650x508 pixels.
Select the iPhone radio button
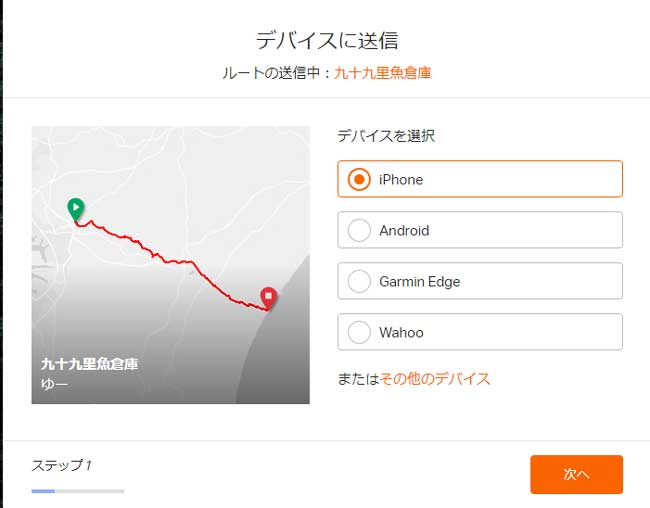(359, 179)
